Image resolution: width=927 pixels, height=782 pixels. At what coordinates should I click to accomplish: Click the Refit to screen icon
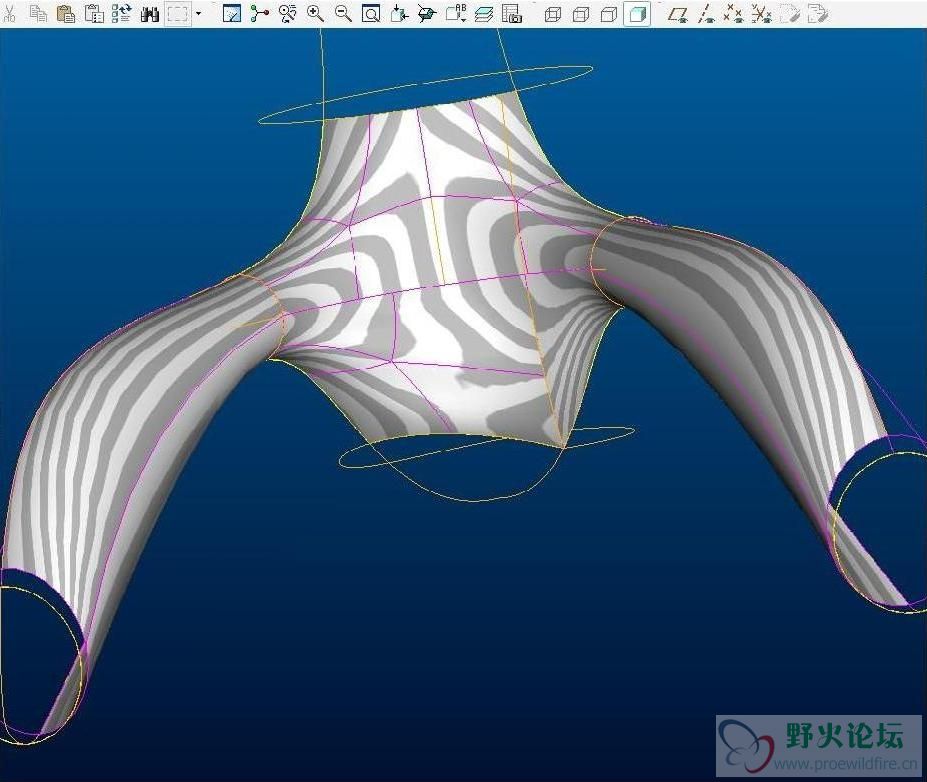(x=371, y=14)
